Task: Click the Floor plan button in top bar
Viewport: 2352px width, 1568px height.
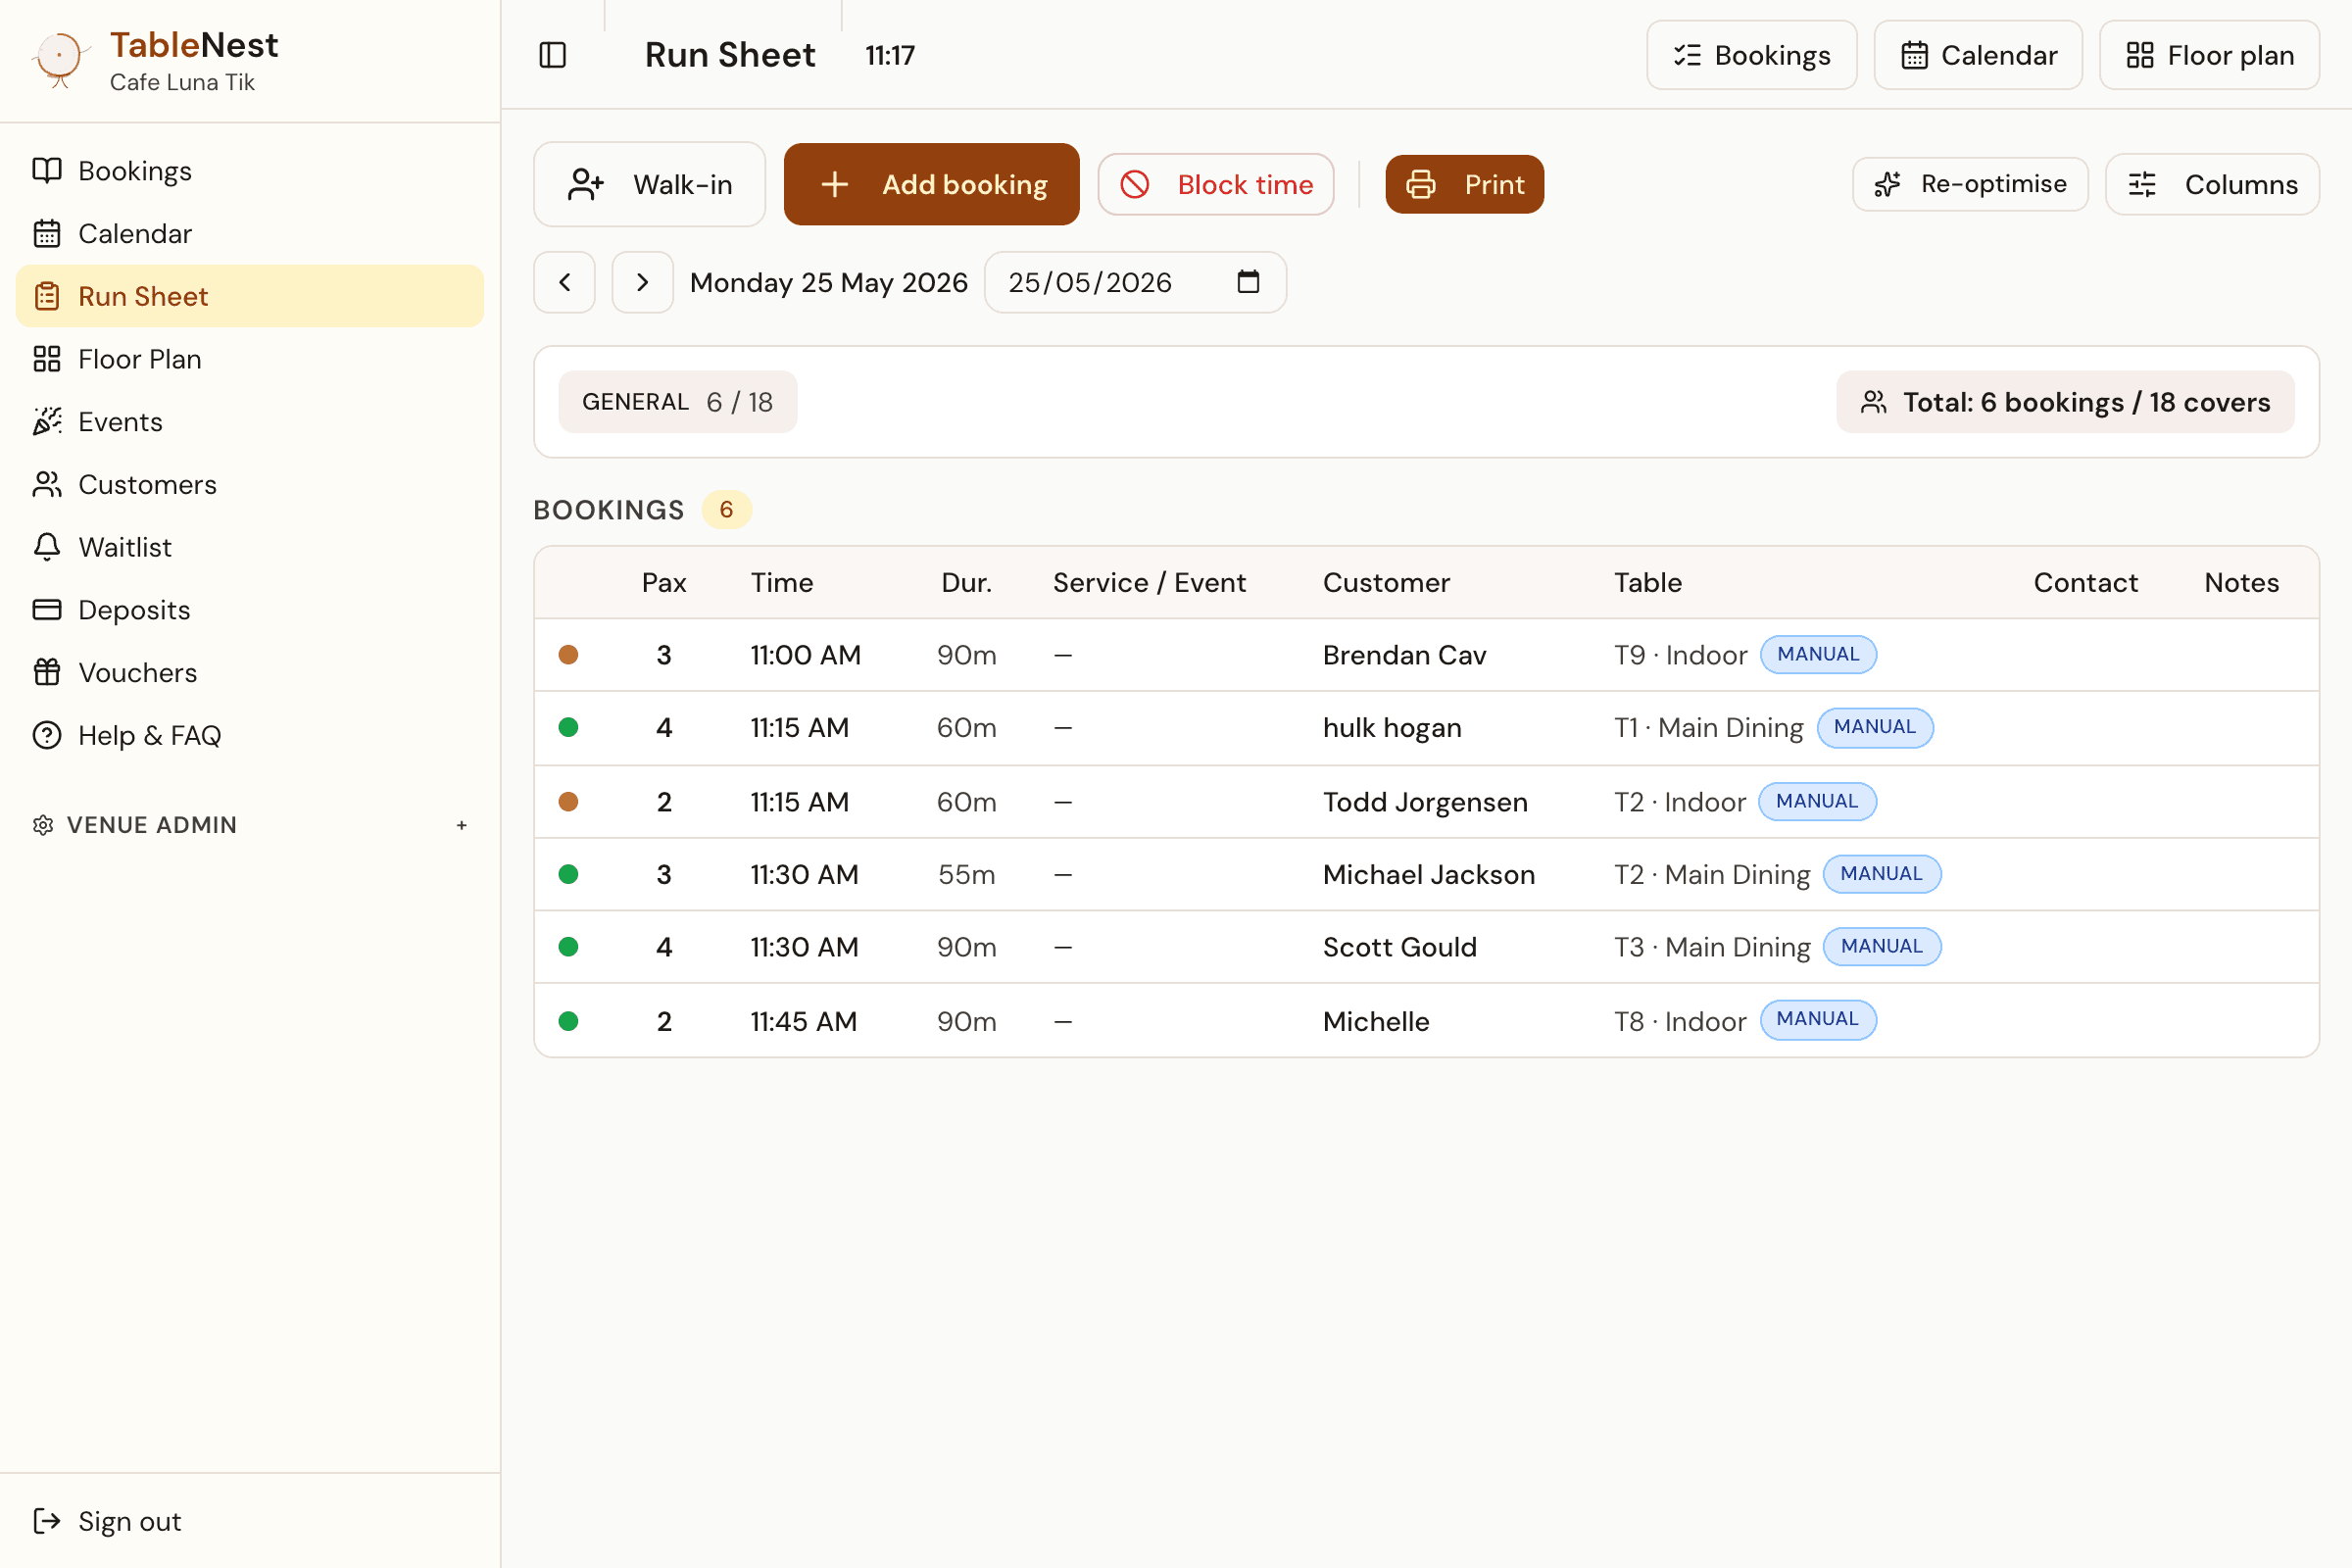Action: (2210, 55)
